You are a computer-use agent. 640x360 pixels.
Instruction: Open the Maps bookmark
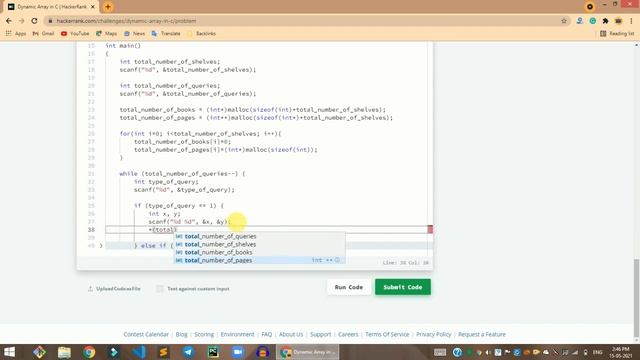click(107, 33)
